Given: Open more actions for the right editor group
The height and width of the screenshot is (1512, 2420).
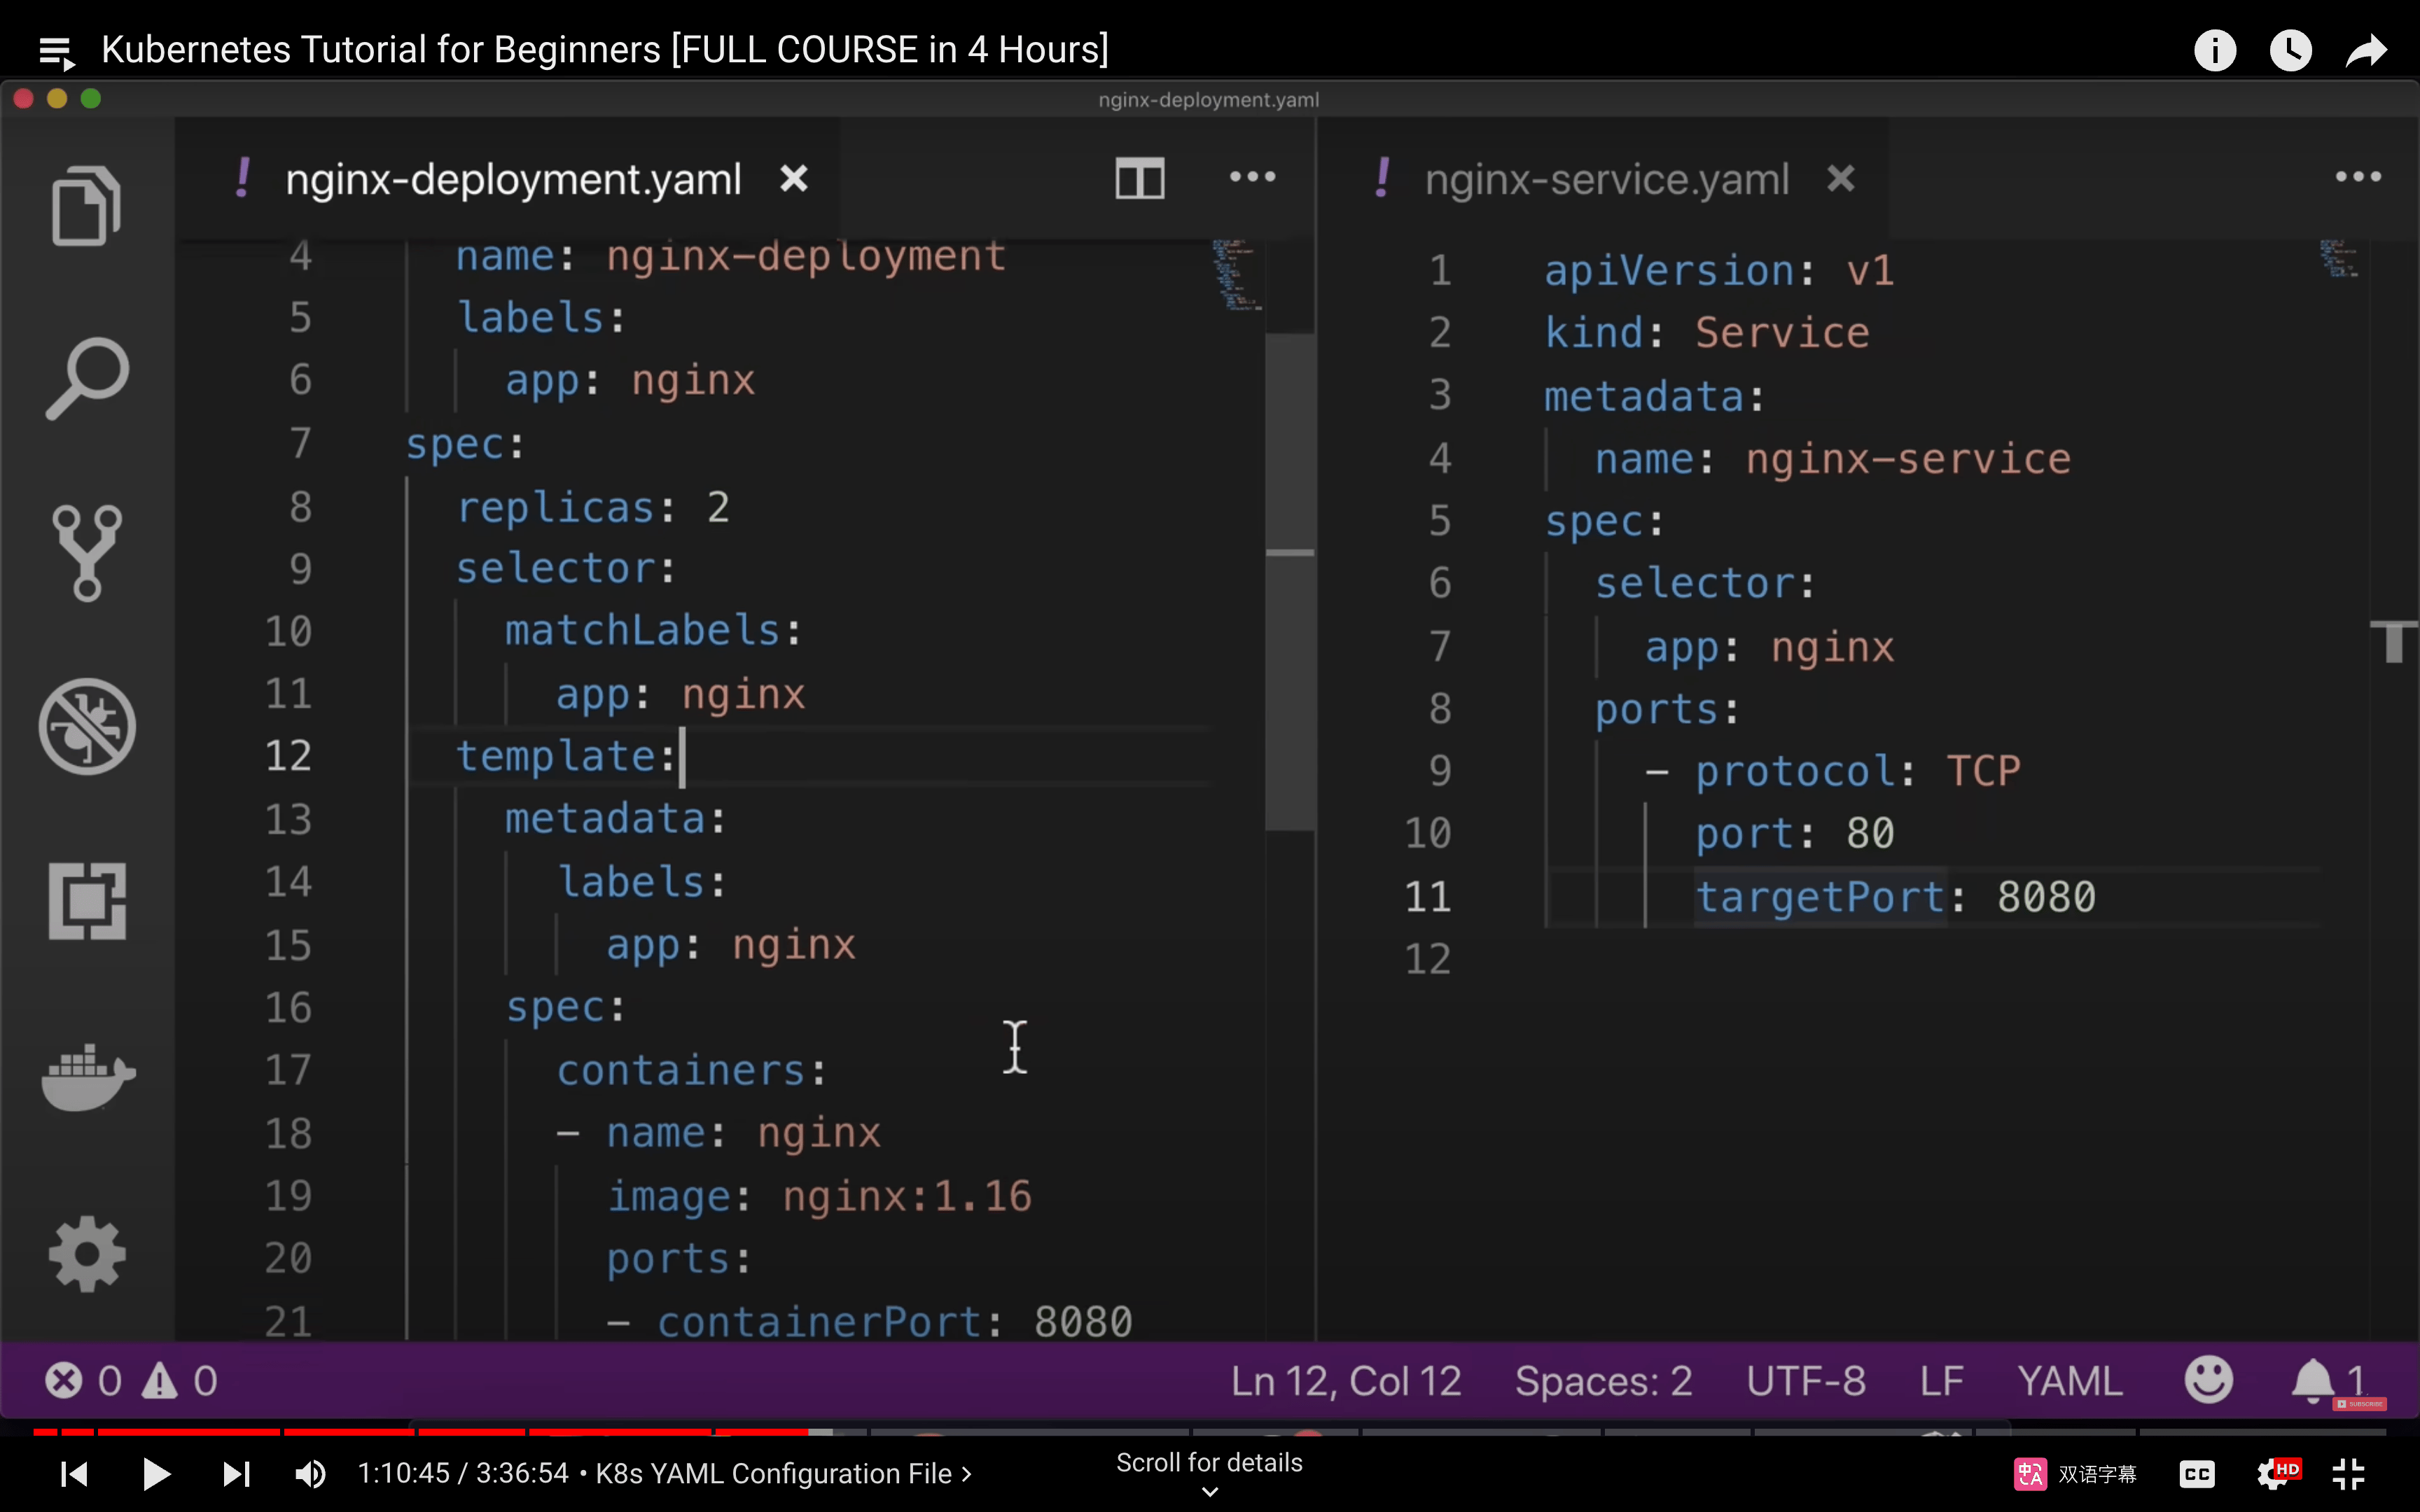Looking at the screenshot, I should [2358, 177].
